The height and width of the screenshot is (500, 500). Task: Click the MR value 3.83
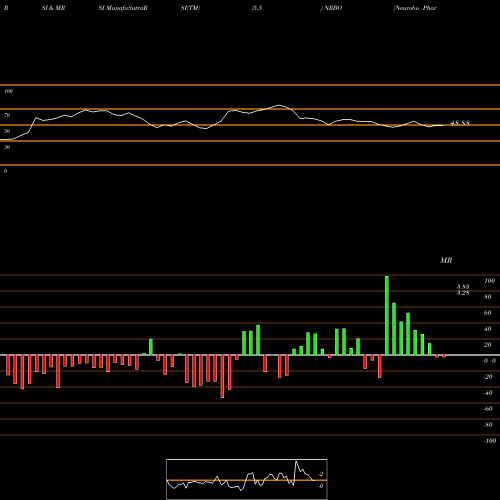(x=463, y=287)
